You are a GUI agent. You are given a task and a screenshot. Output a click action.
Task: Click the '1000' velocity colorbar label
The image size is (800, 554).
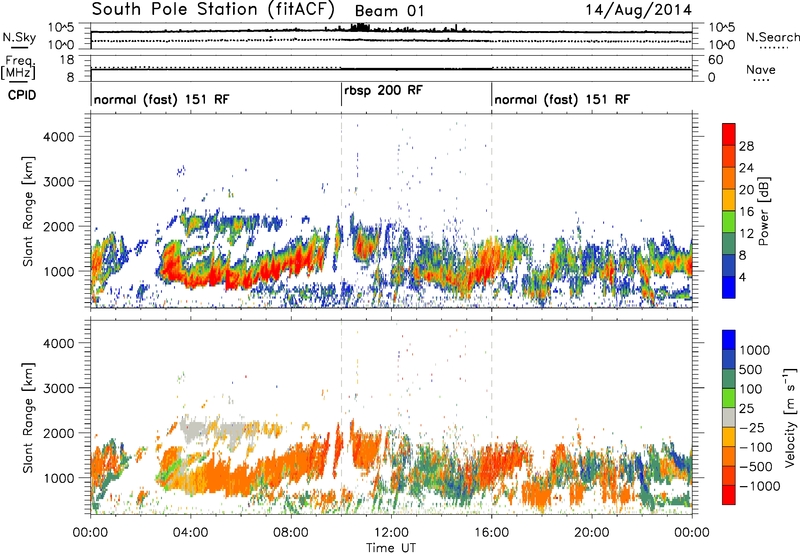pyautogui.click(x=755, y=350)
